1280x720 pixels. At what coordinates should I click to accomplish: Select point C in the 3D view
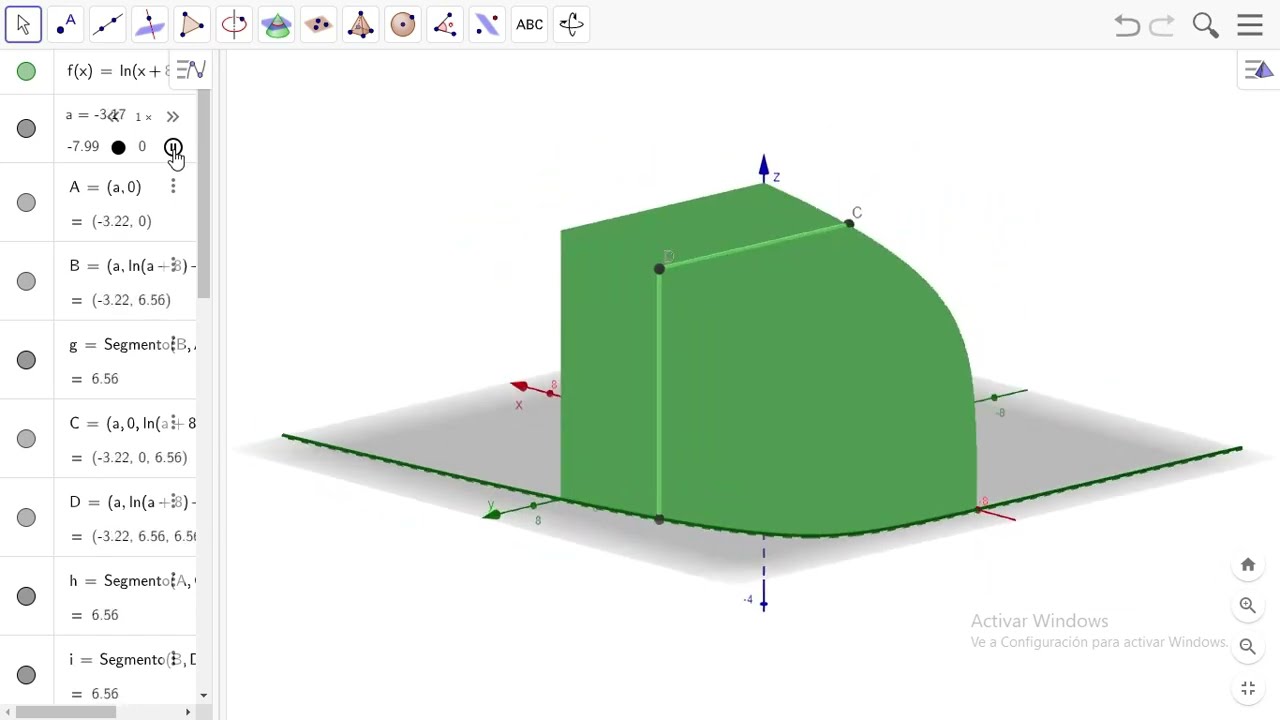coord(849,224)
